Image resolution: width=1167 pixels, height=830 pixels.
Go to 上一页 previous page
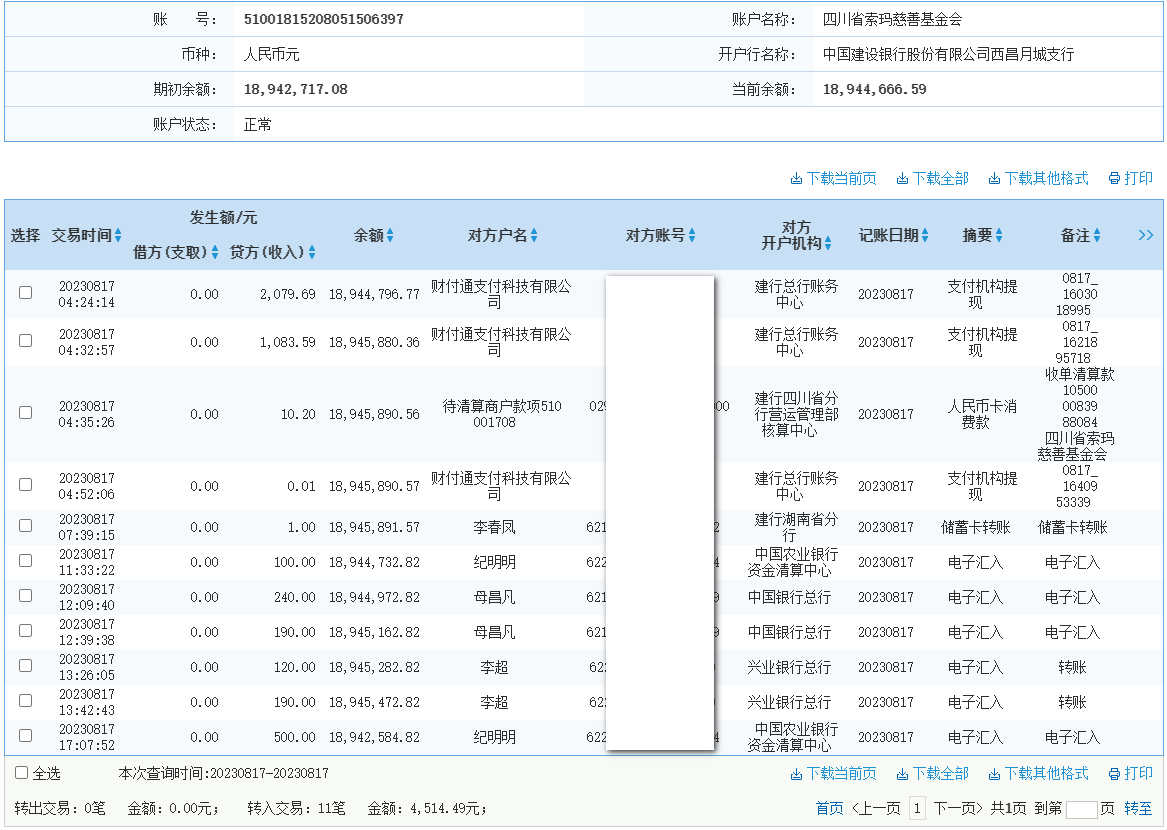click(876, 808)
